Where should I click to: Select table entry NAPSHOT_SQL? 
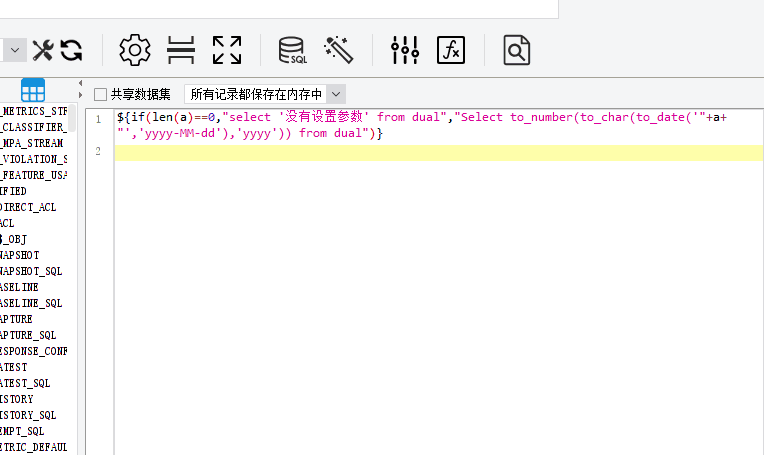pos(31,271)
